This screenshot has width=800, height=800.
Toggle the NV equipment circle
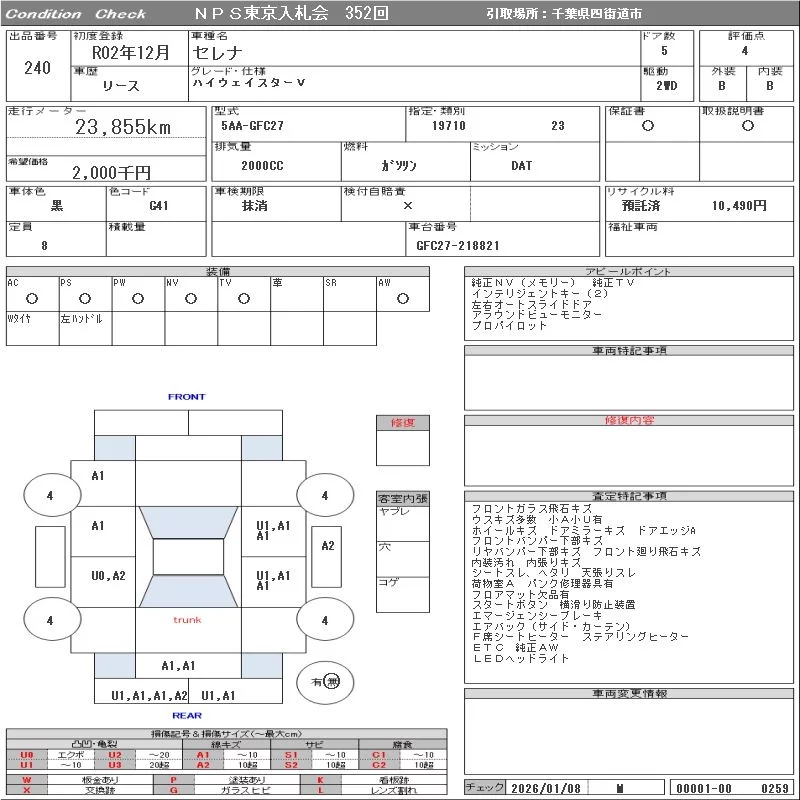[191, 298]
